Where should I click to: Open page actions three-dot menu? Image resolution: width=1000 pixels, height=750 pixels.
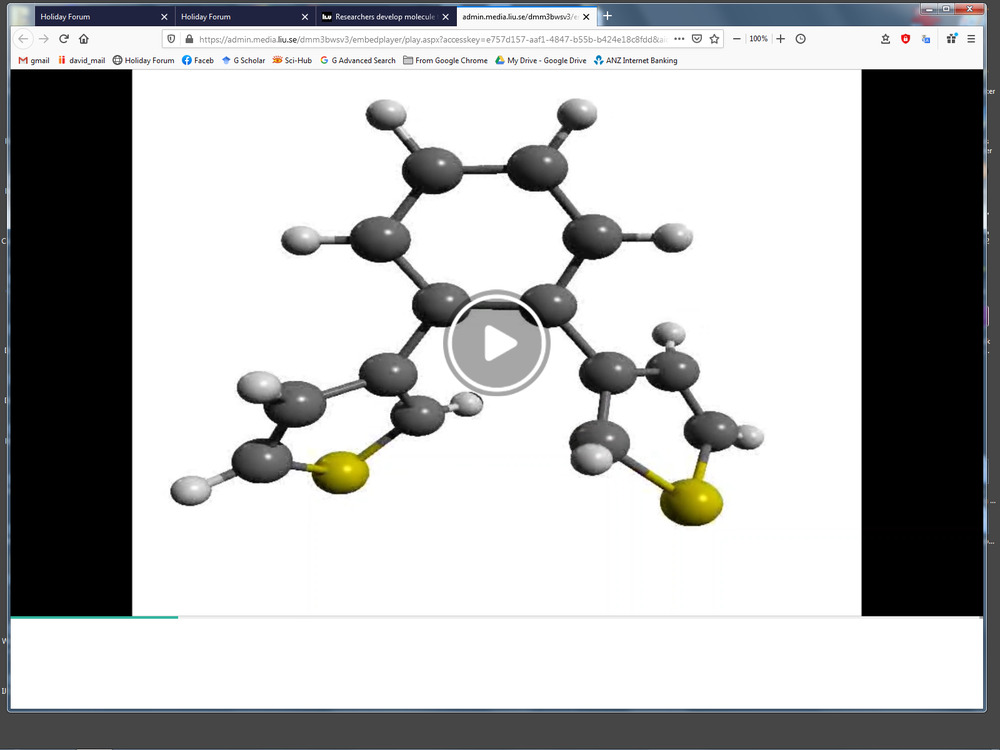coord(679,39)
